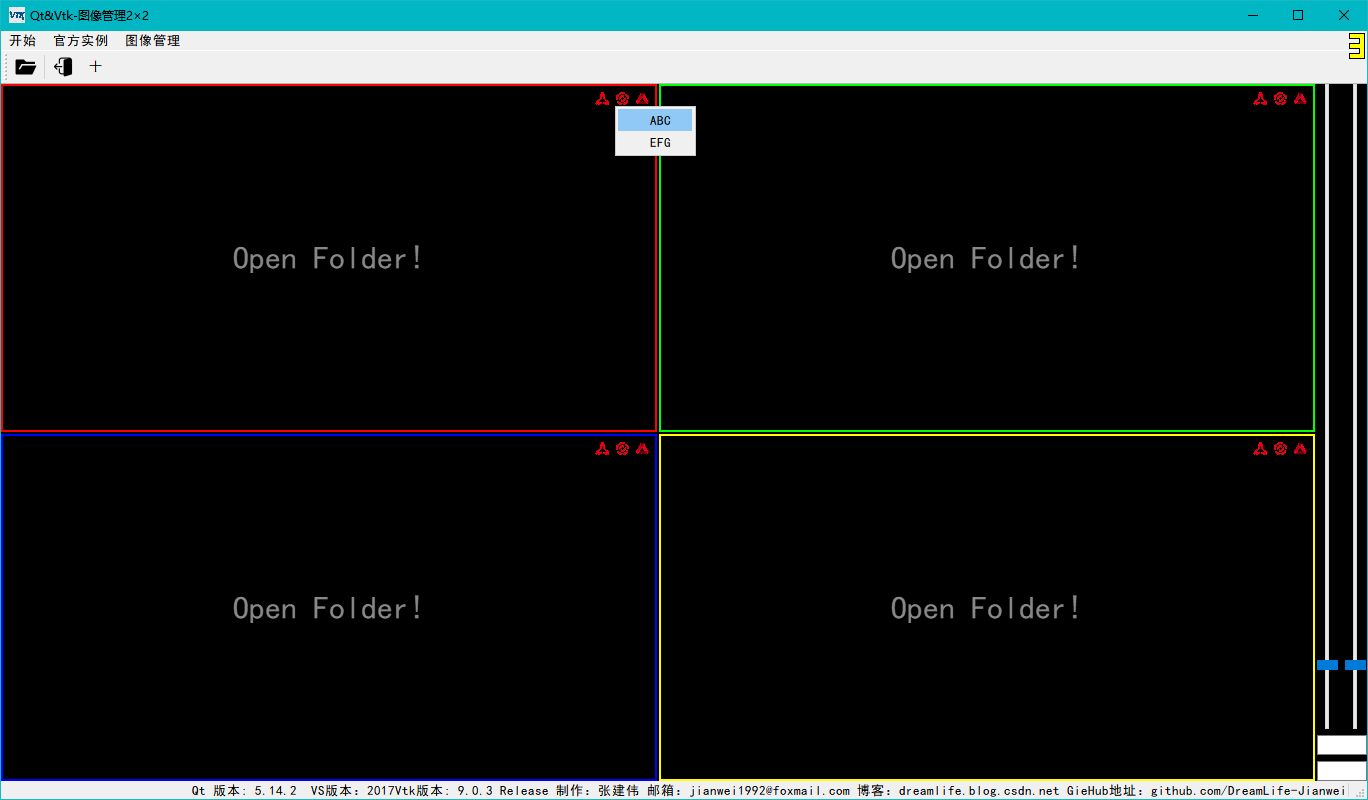Click the Qt 版本: 5.14.2 status text
Image resolution: width=1368 pixels, height=800 pixels.
coord(244,791)
